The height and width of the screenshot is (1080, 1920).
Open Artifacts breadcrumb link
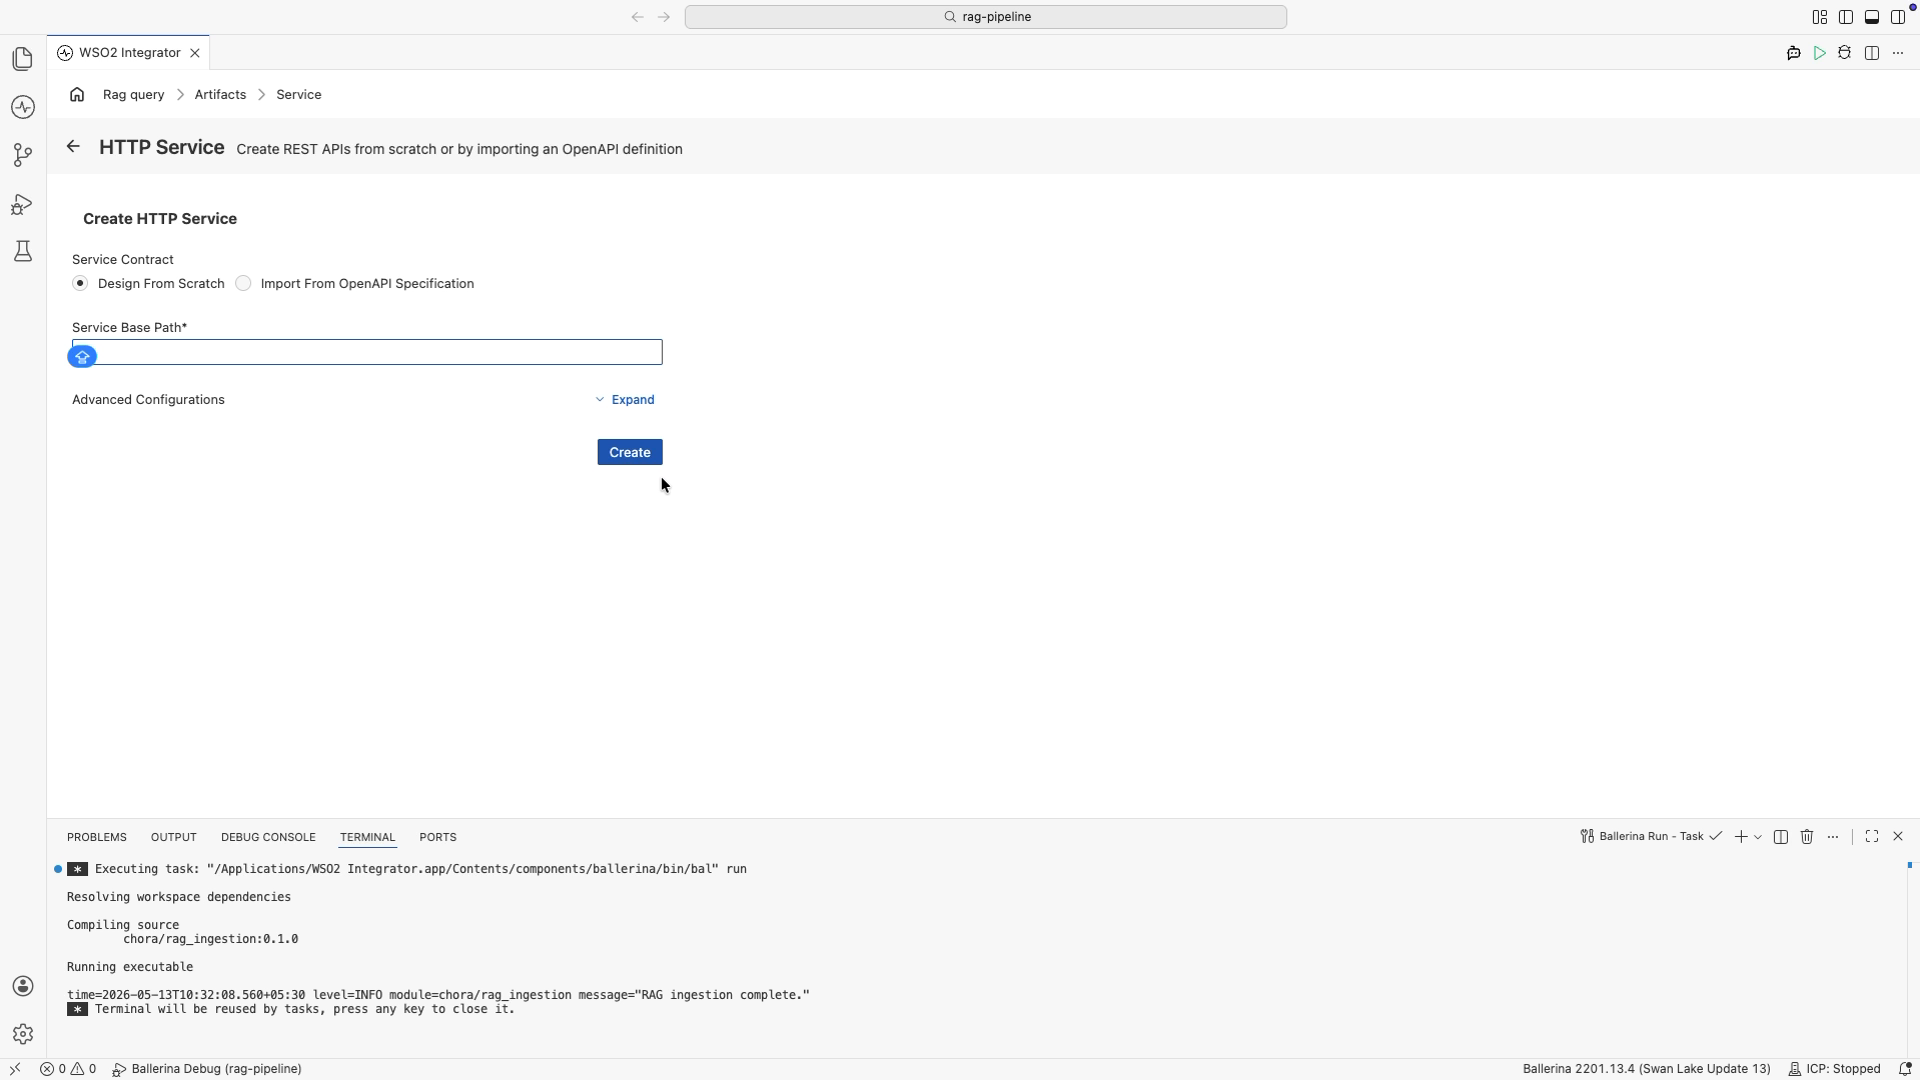click(x=220, y=94)
